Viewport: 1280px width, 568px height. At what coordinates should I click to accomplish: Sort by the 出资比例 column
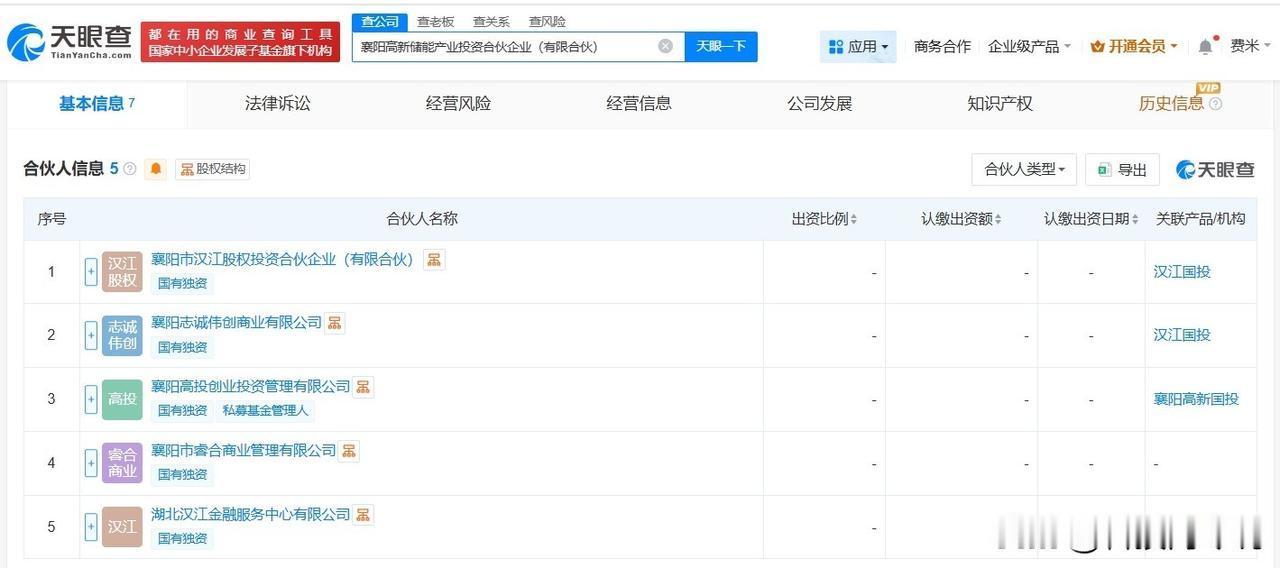tap(824, 219)
